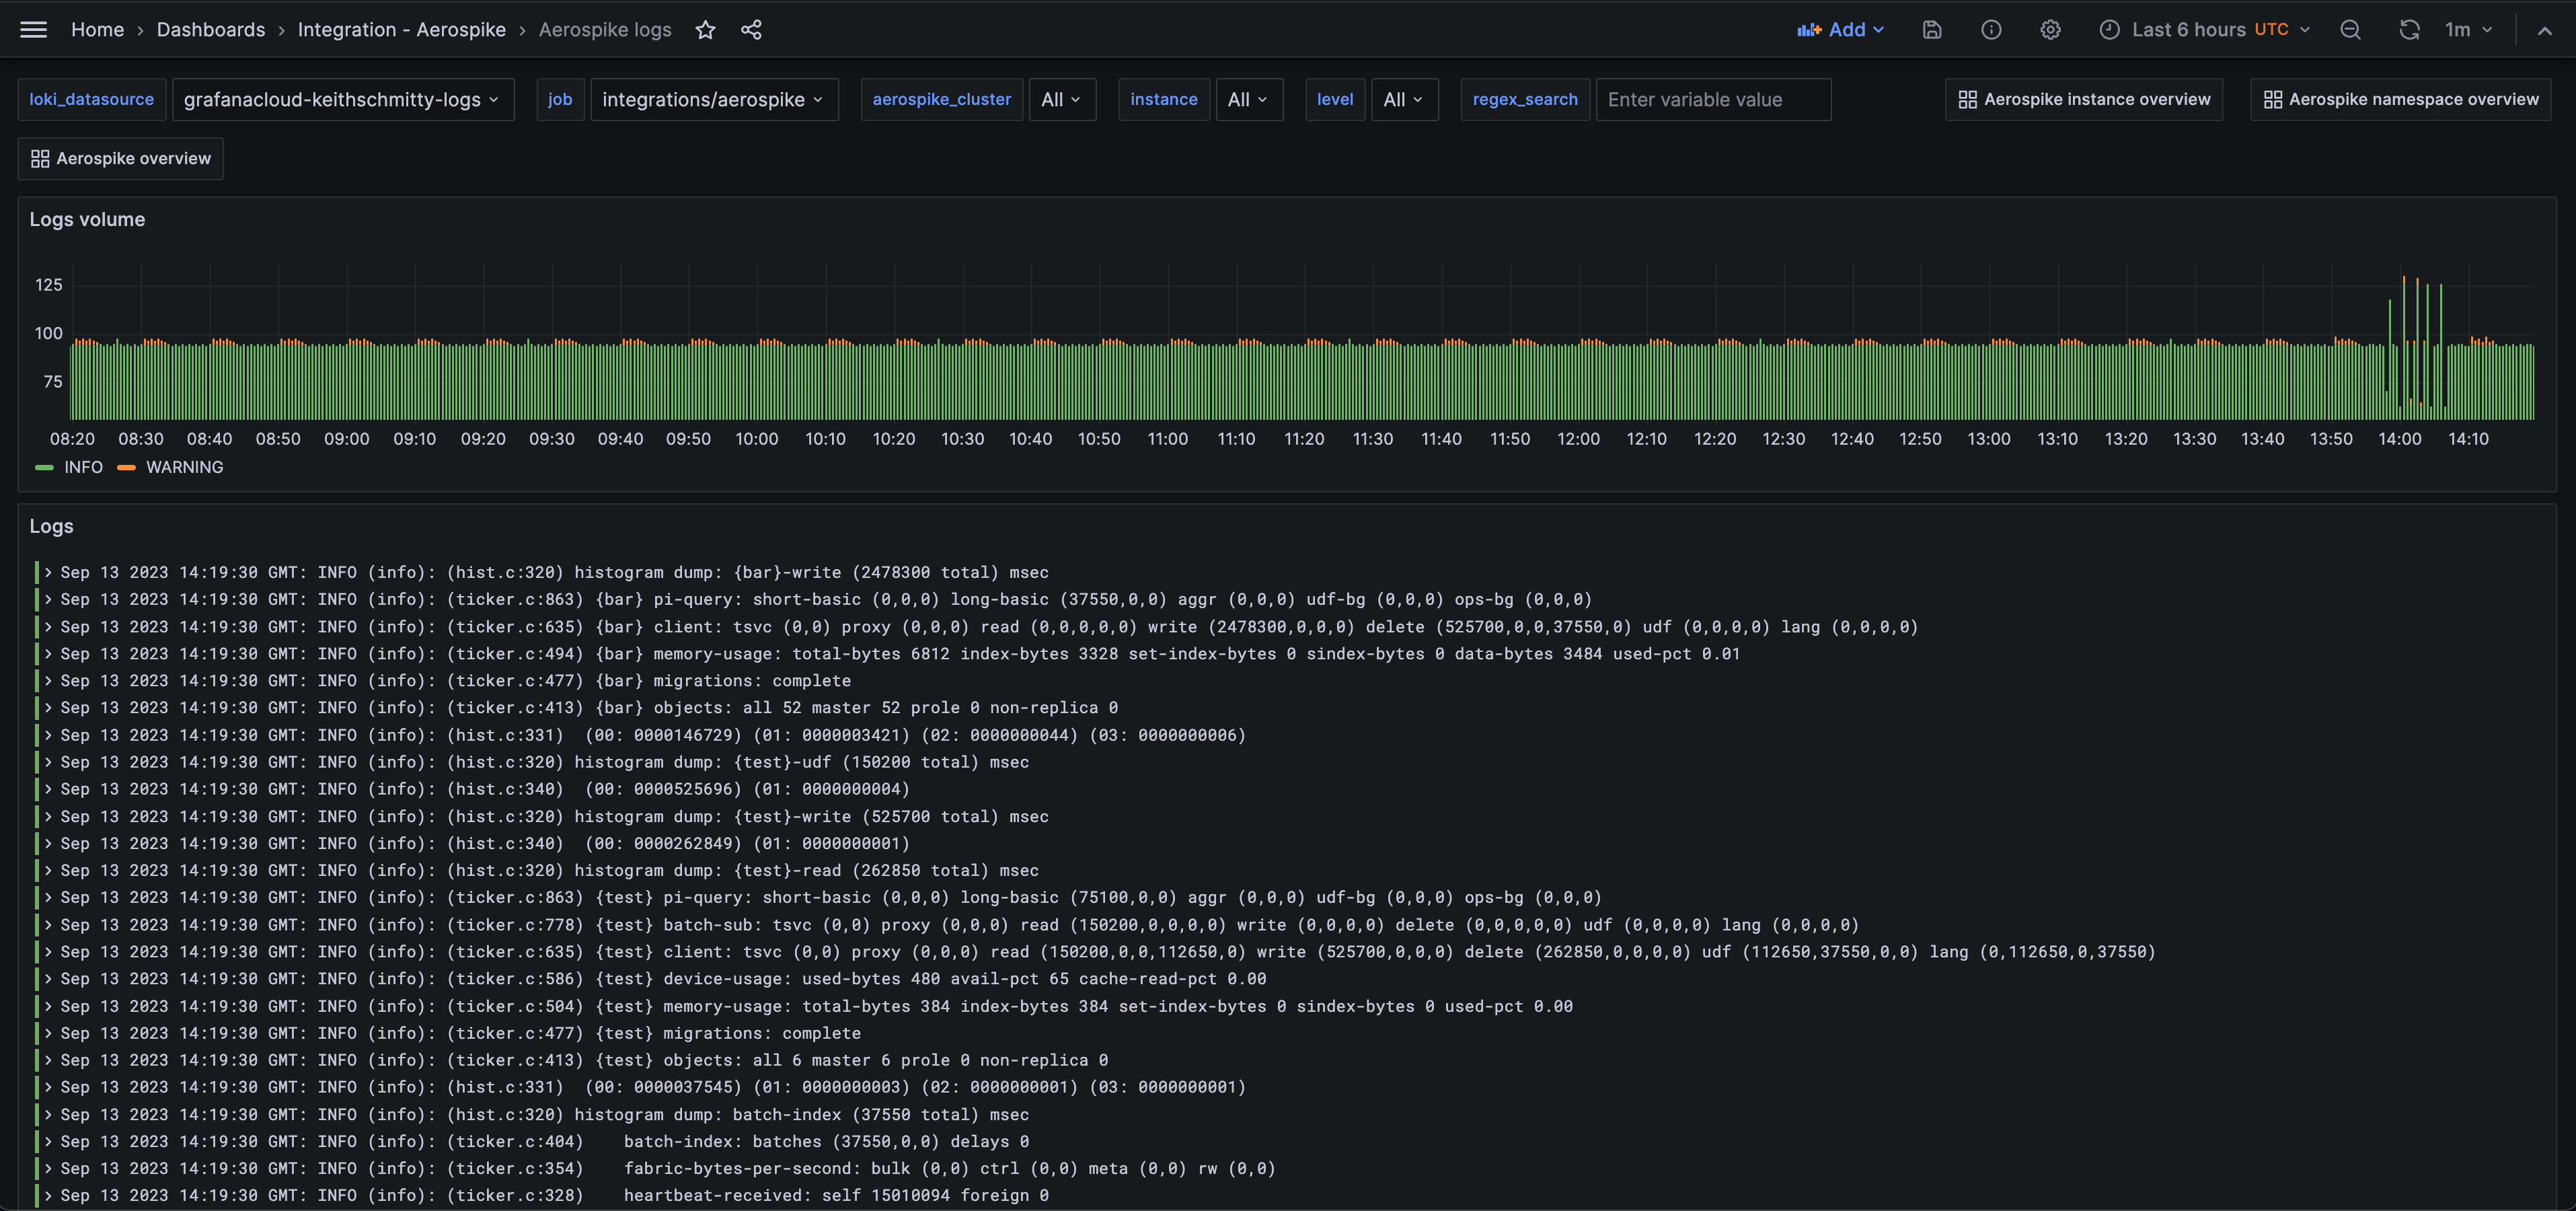Zoom out the time range

(2350, 30)
